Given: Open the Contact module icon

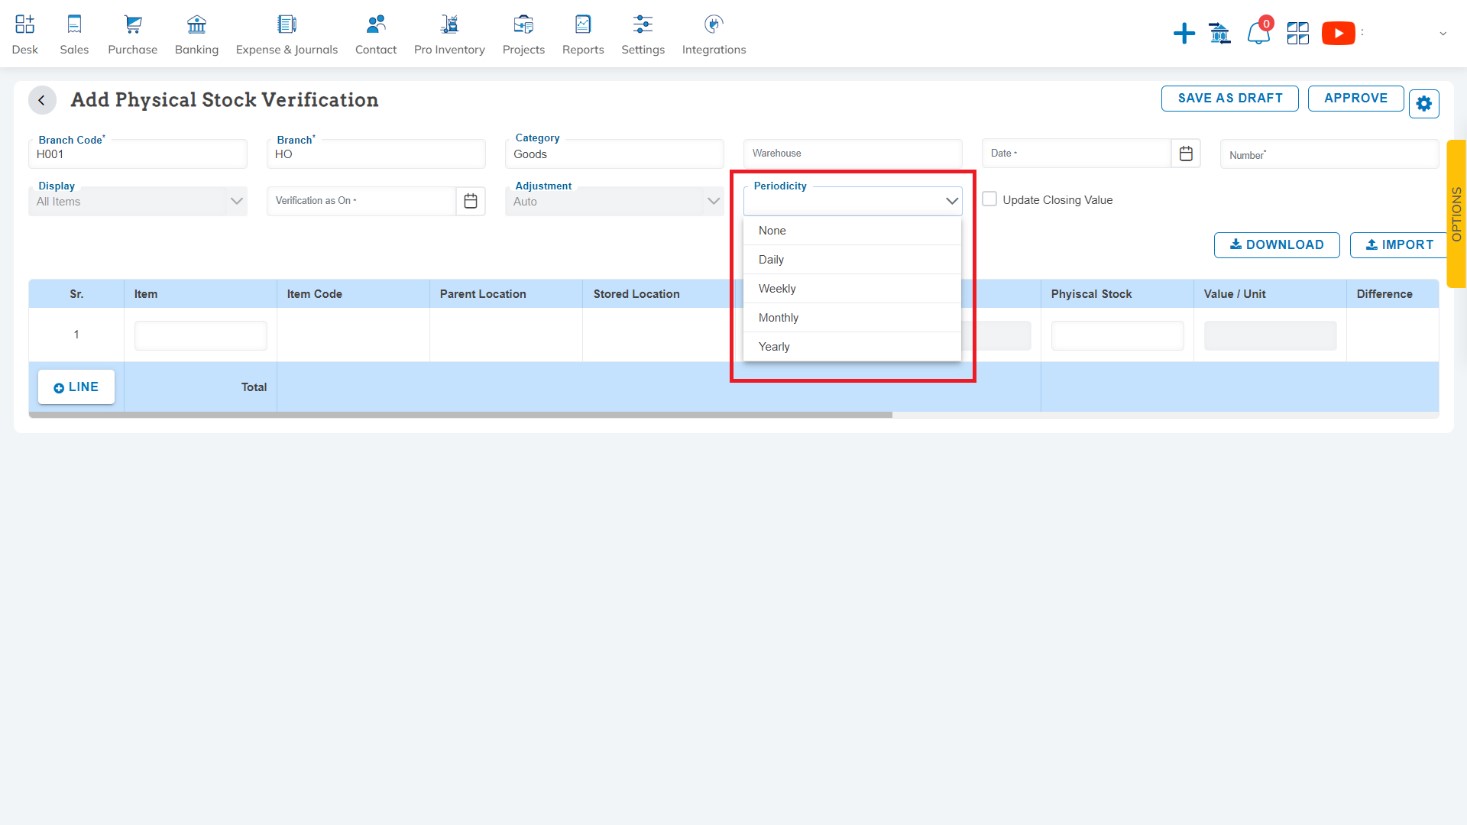Looking at the screenshot, I should [376, 24].
